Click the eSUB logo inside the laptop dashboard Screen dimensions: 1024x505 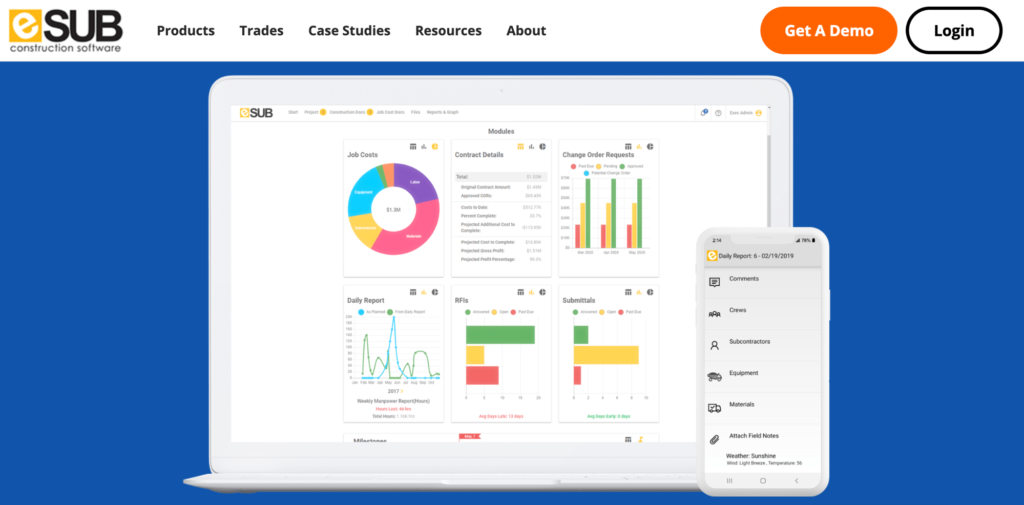pos(256,112)
